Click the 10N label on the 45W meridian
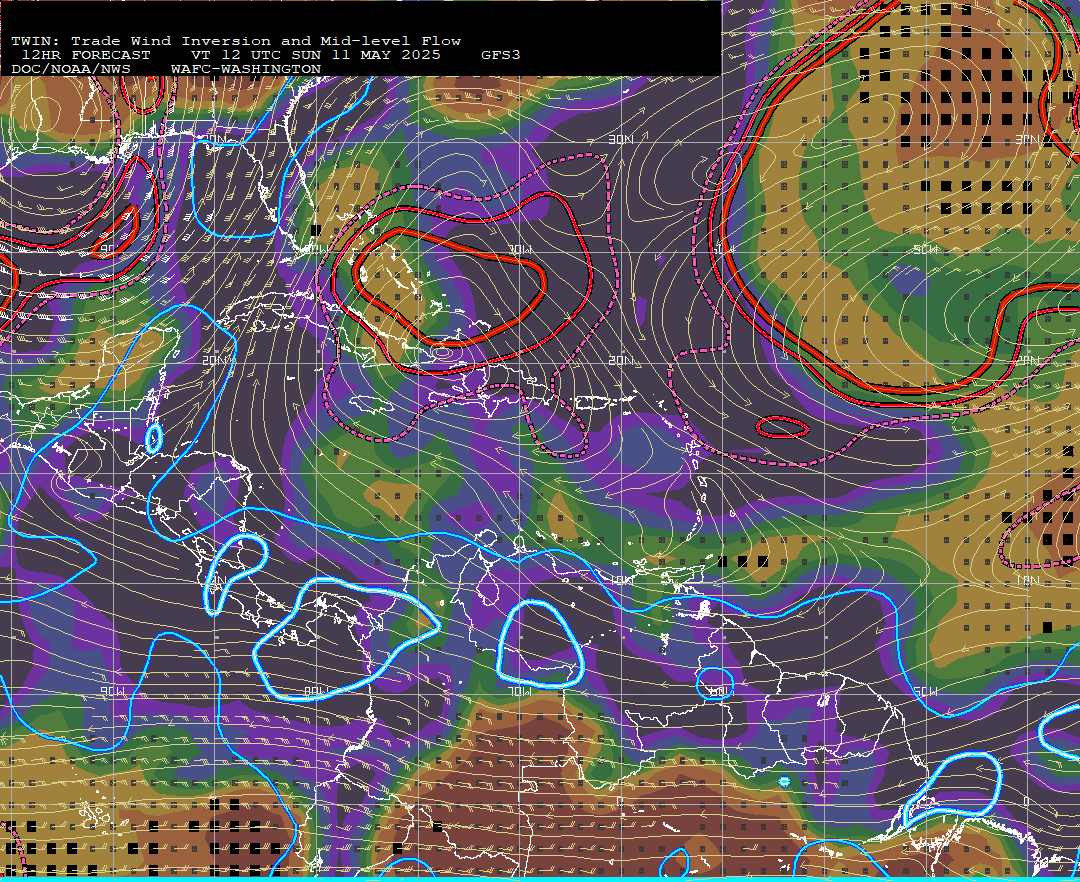 pos(1028,581)
